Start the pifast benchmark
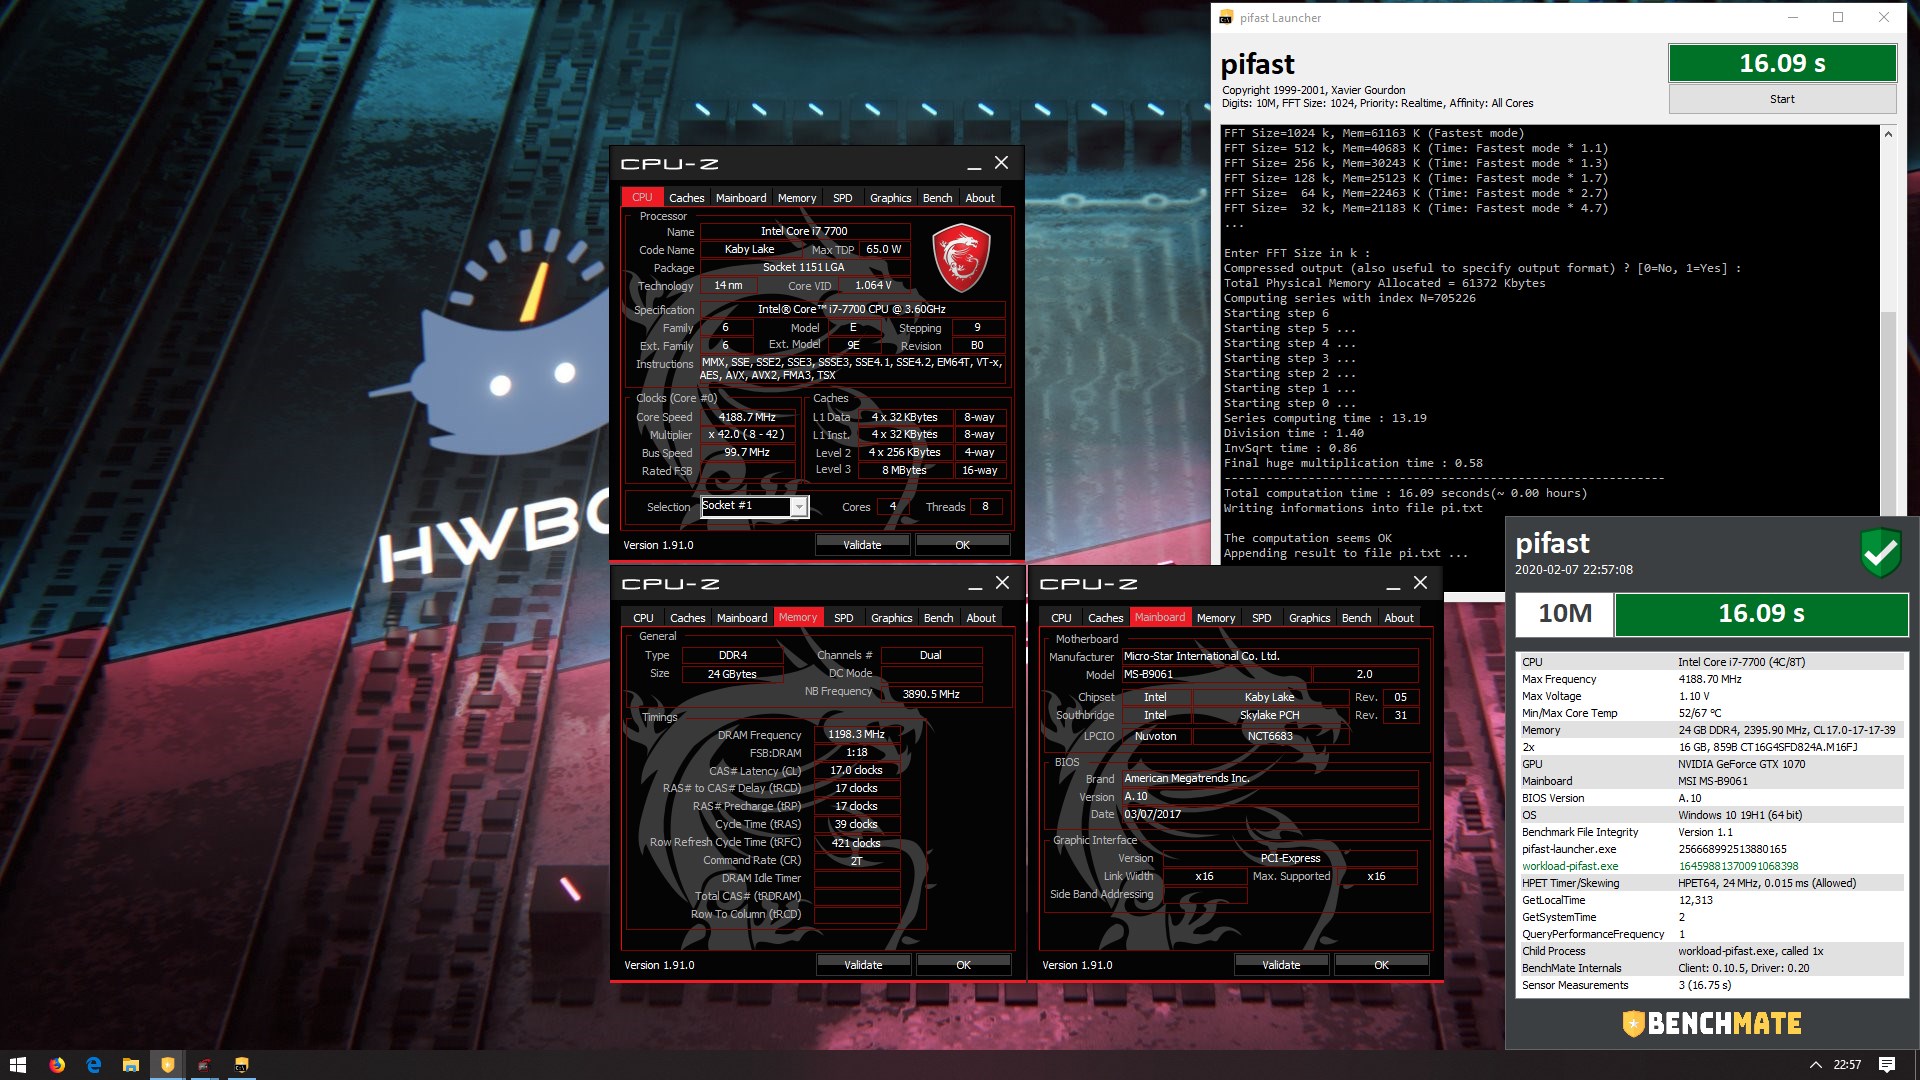1920x1080 pixels. coord(1782,99)
